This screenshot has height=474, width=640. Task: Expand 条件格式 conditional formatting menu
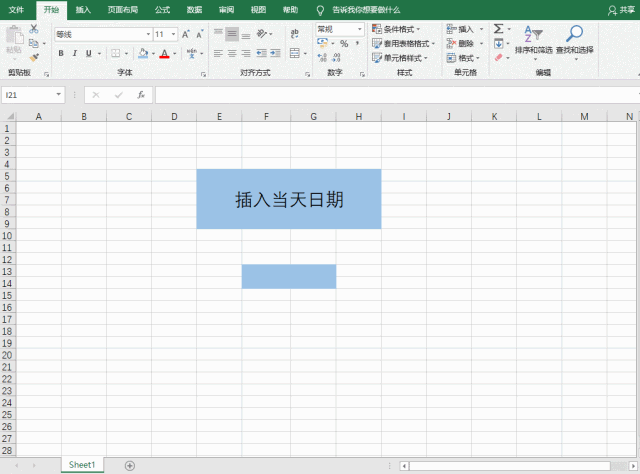pyautogui.click(x=396, y=29)
